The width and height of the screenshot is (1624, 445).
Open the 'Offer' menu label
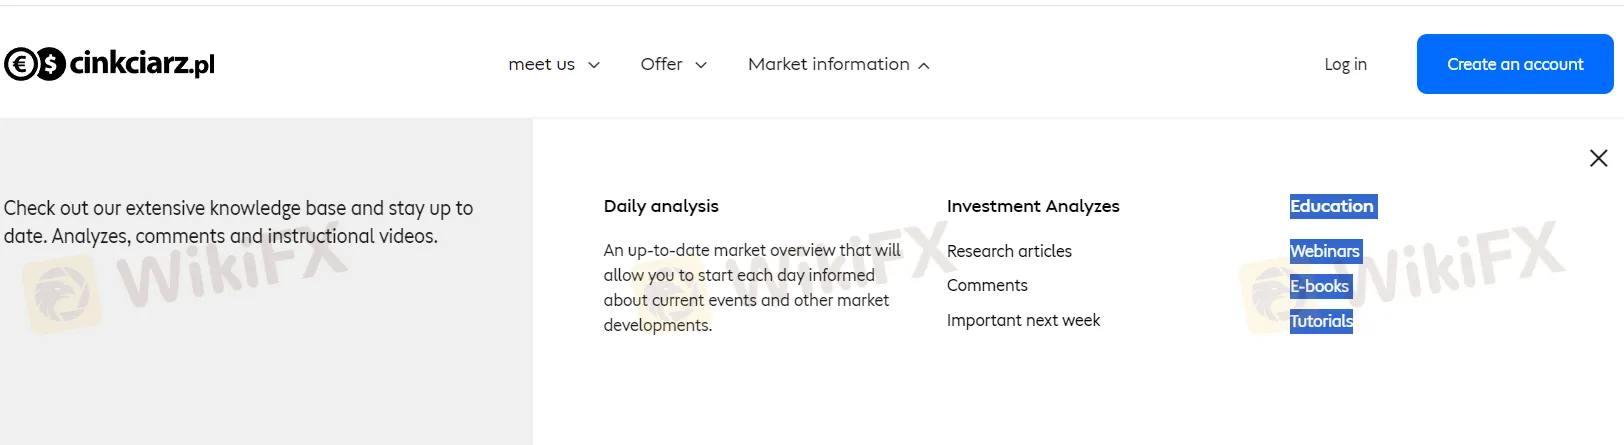point(661,64)
